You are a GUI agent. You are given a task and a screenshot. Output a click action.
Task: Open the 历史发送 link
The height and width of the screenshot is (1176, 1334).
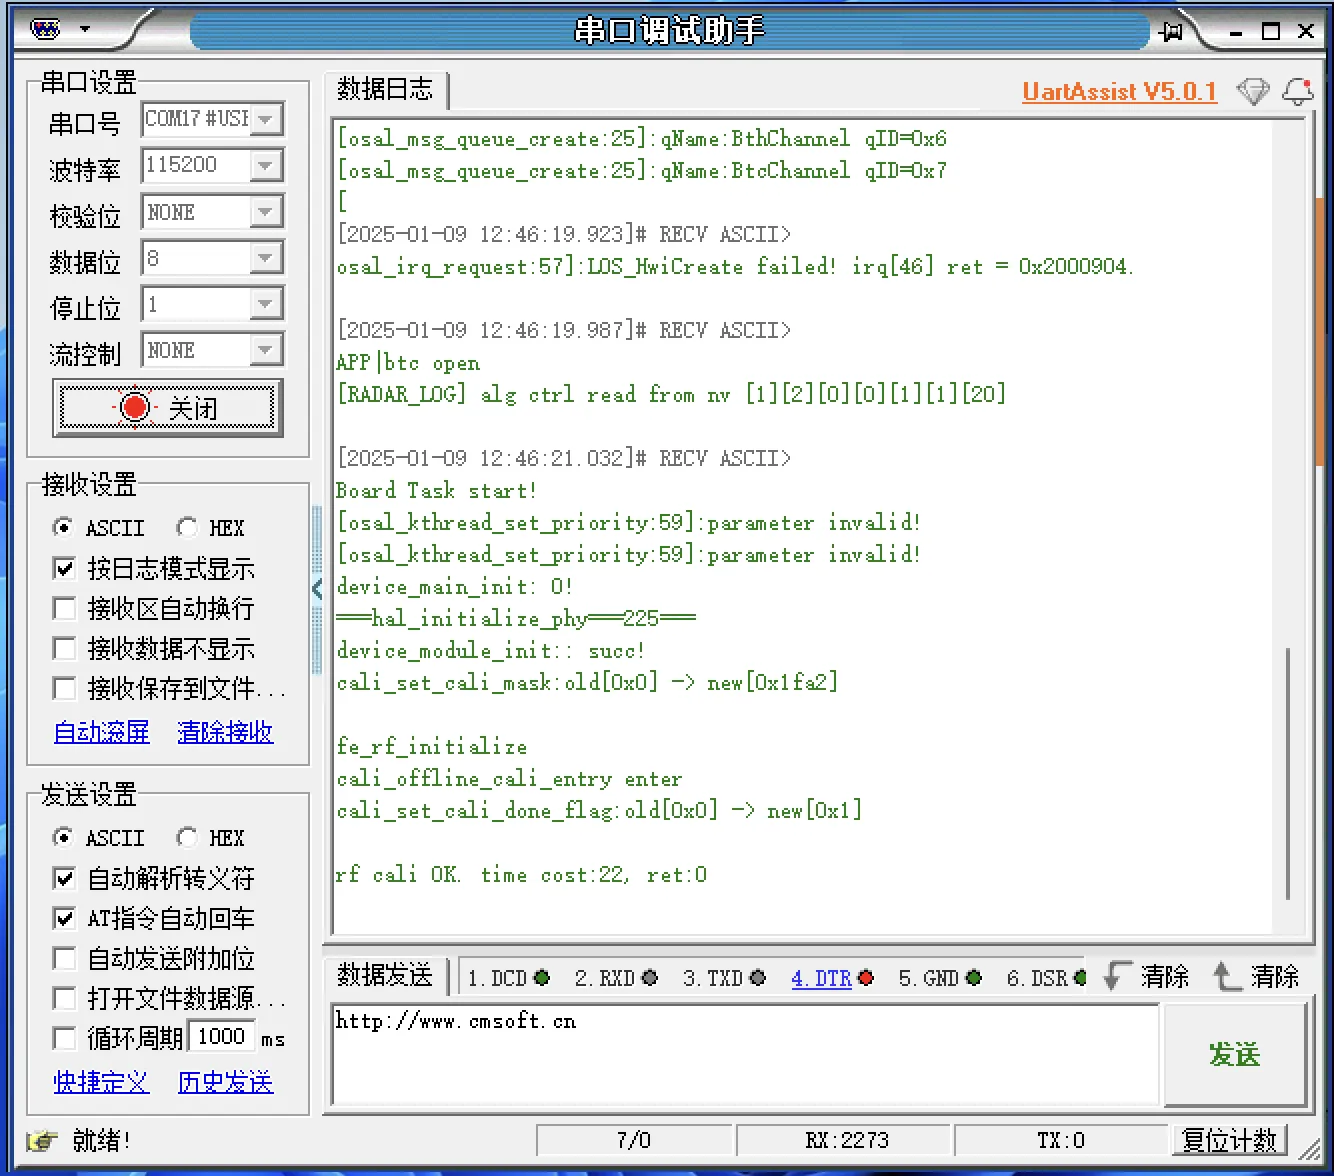point(225,1081)
